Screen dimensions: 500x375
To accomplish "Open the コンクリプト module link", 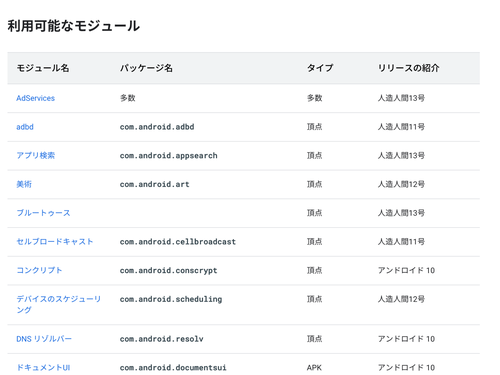I will 39,270.
